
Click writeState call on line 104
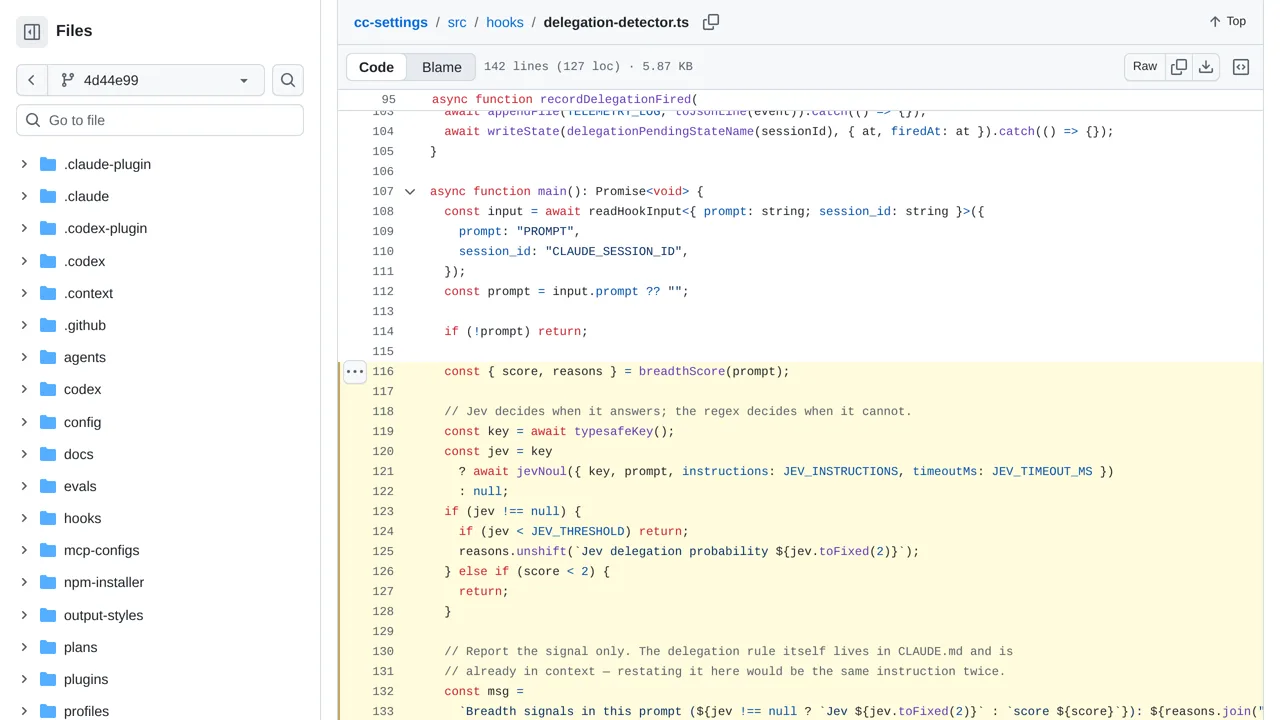(x=523, y=131)
